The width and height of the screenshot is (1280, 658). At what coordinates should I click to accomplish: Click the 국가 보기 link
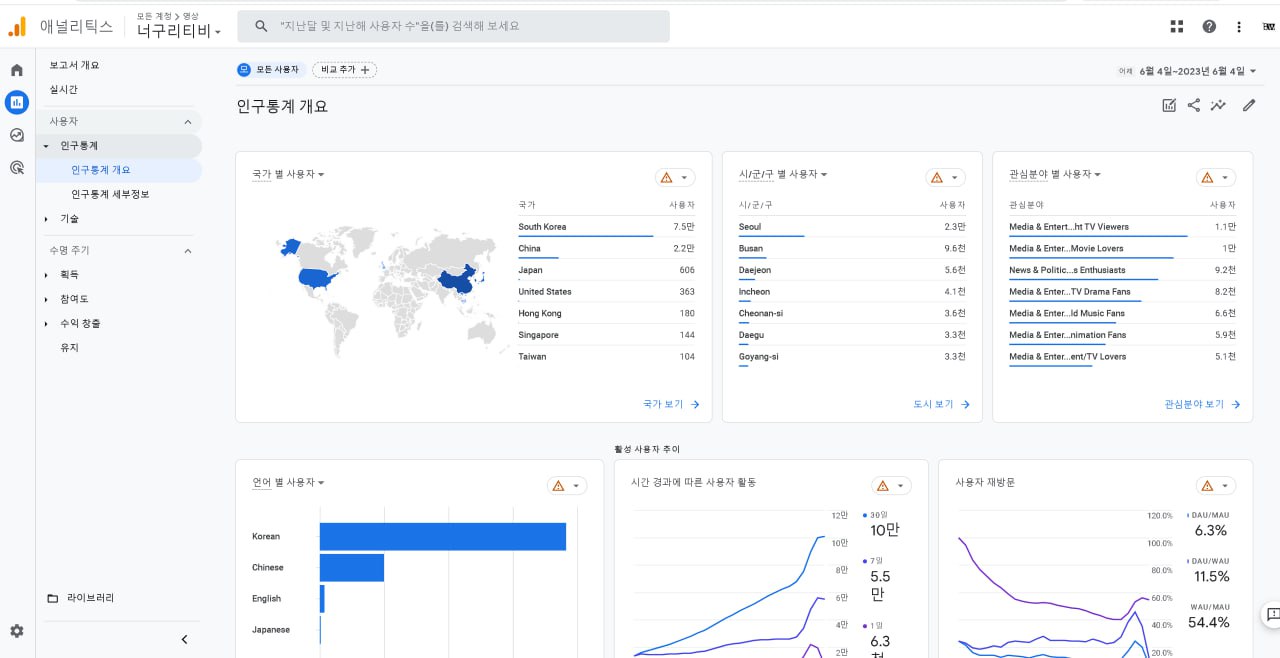(671, 404)
